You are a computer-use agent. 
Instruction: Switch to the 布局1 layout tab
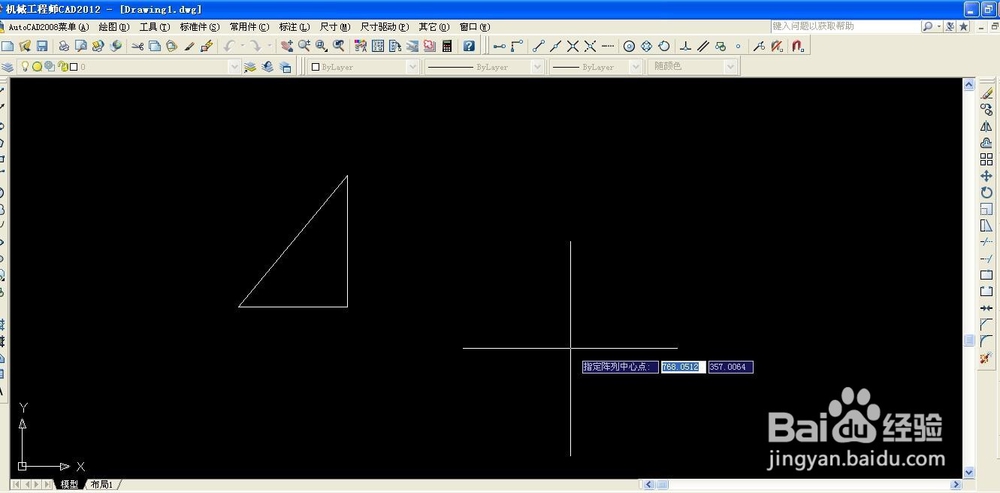pos(103,485)
